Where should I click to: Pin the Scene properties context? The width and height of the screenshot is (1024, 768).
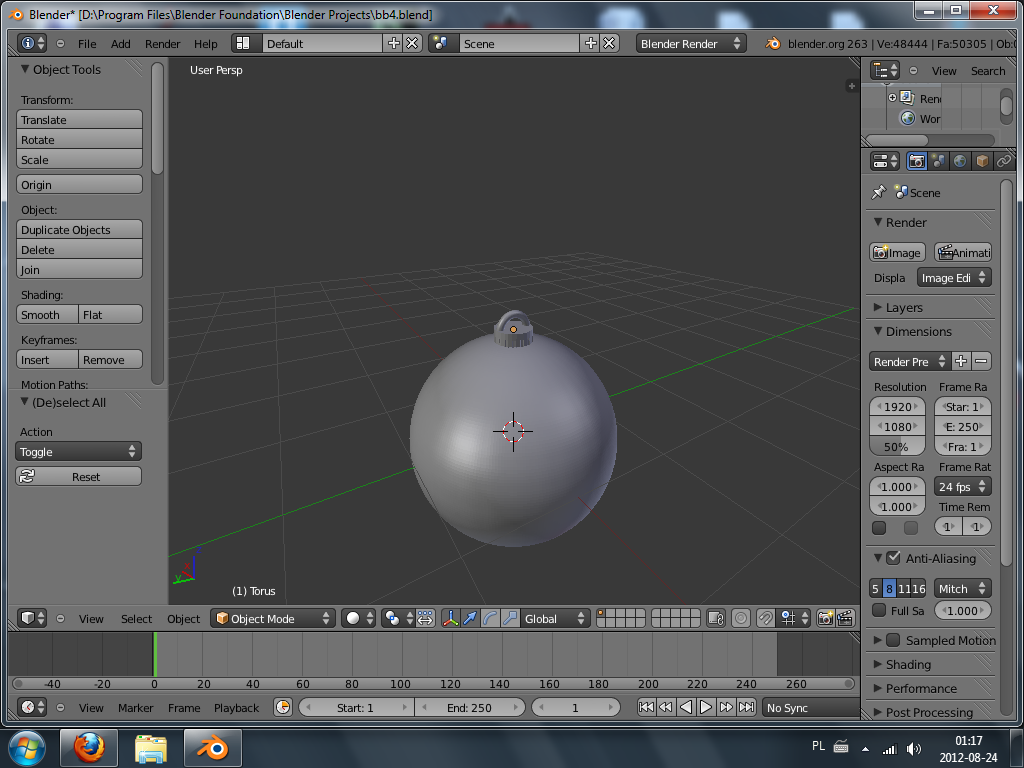tap(879, 192)
